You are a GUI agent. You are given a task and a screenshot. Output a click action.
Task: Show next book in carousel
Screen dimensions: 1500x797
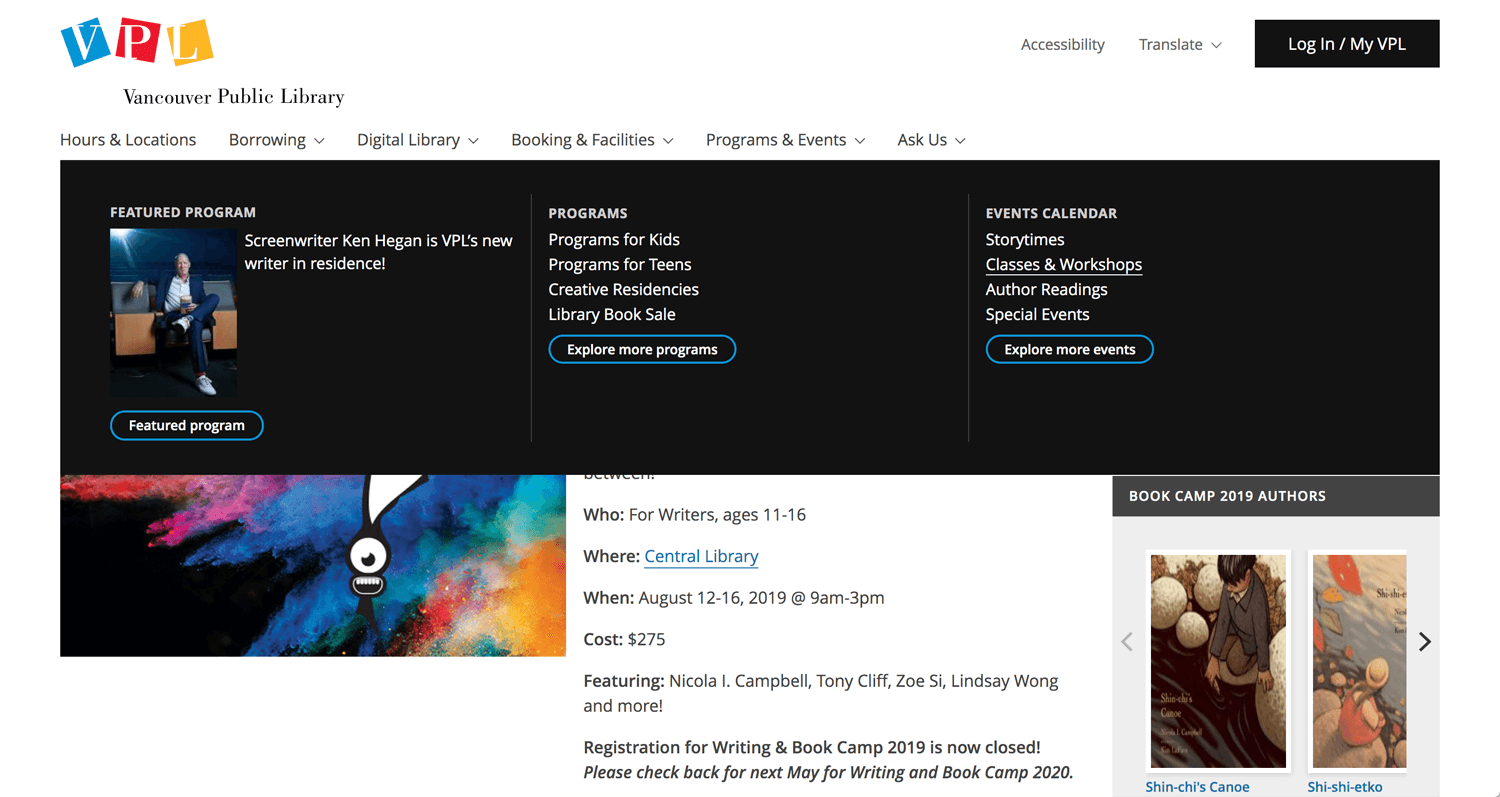tap(1425, 642)
